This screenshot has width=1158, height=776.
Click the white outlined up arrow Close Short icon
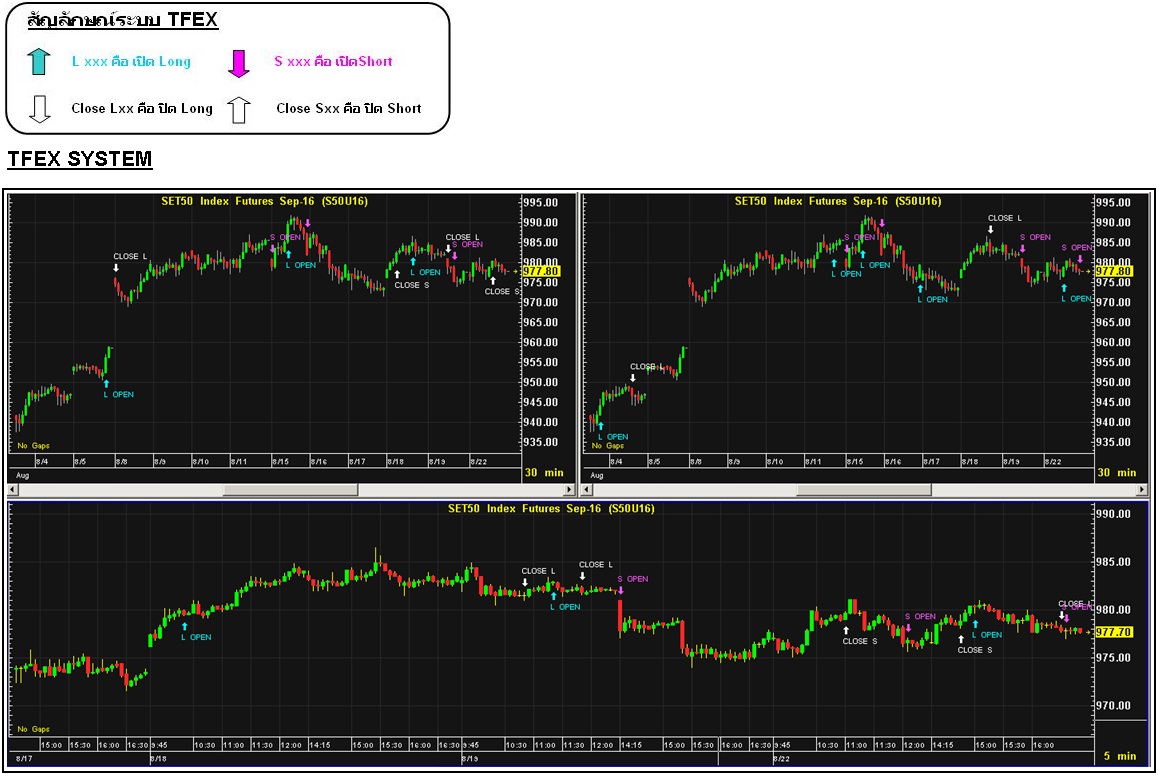(x=238, y=110)
